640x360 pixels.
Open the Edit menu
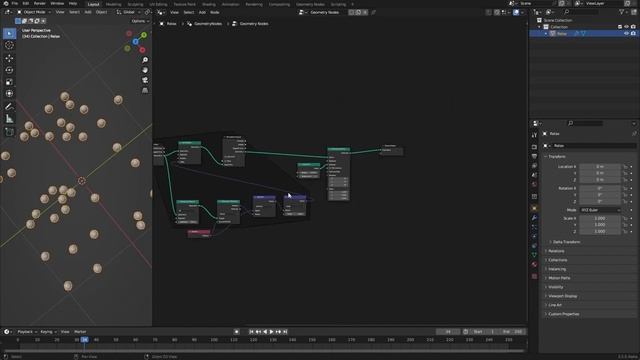(x=26, y=3)
